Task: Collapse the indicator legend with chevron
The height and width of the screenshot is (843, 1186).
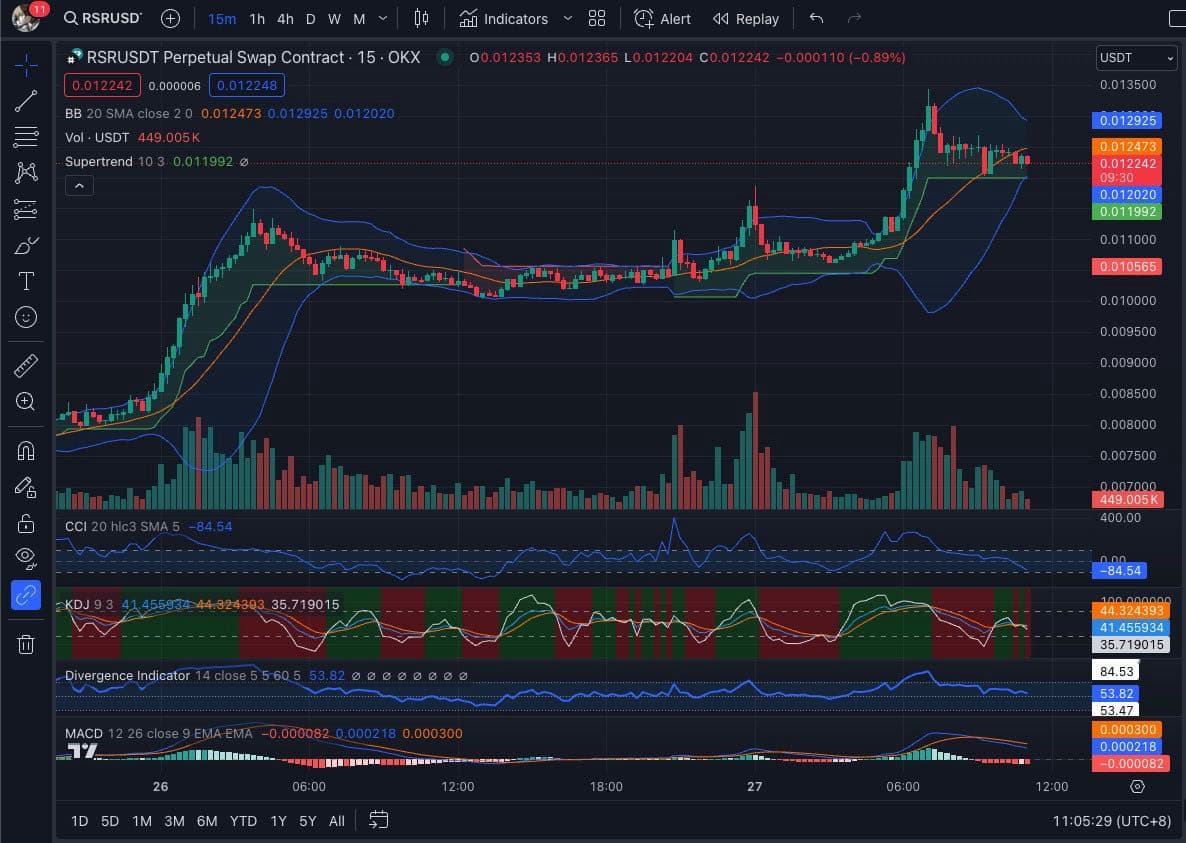Action: pyautogui.click(x=78, y=185)
